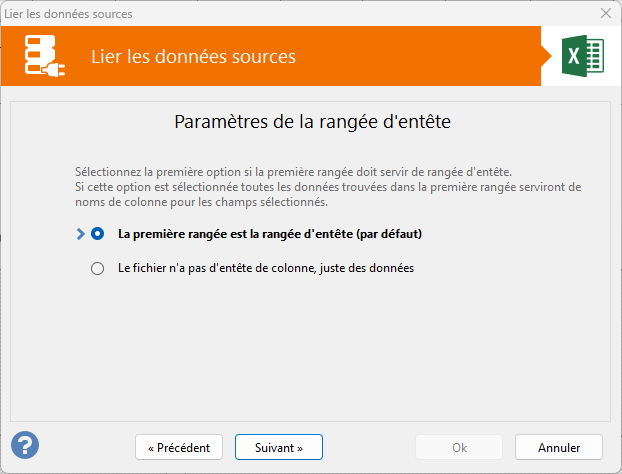Click the blue arrow beside the default option
This screenshot has height=474, width=622.
coord(81,234)
